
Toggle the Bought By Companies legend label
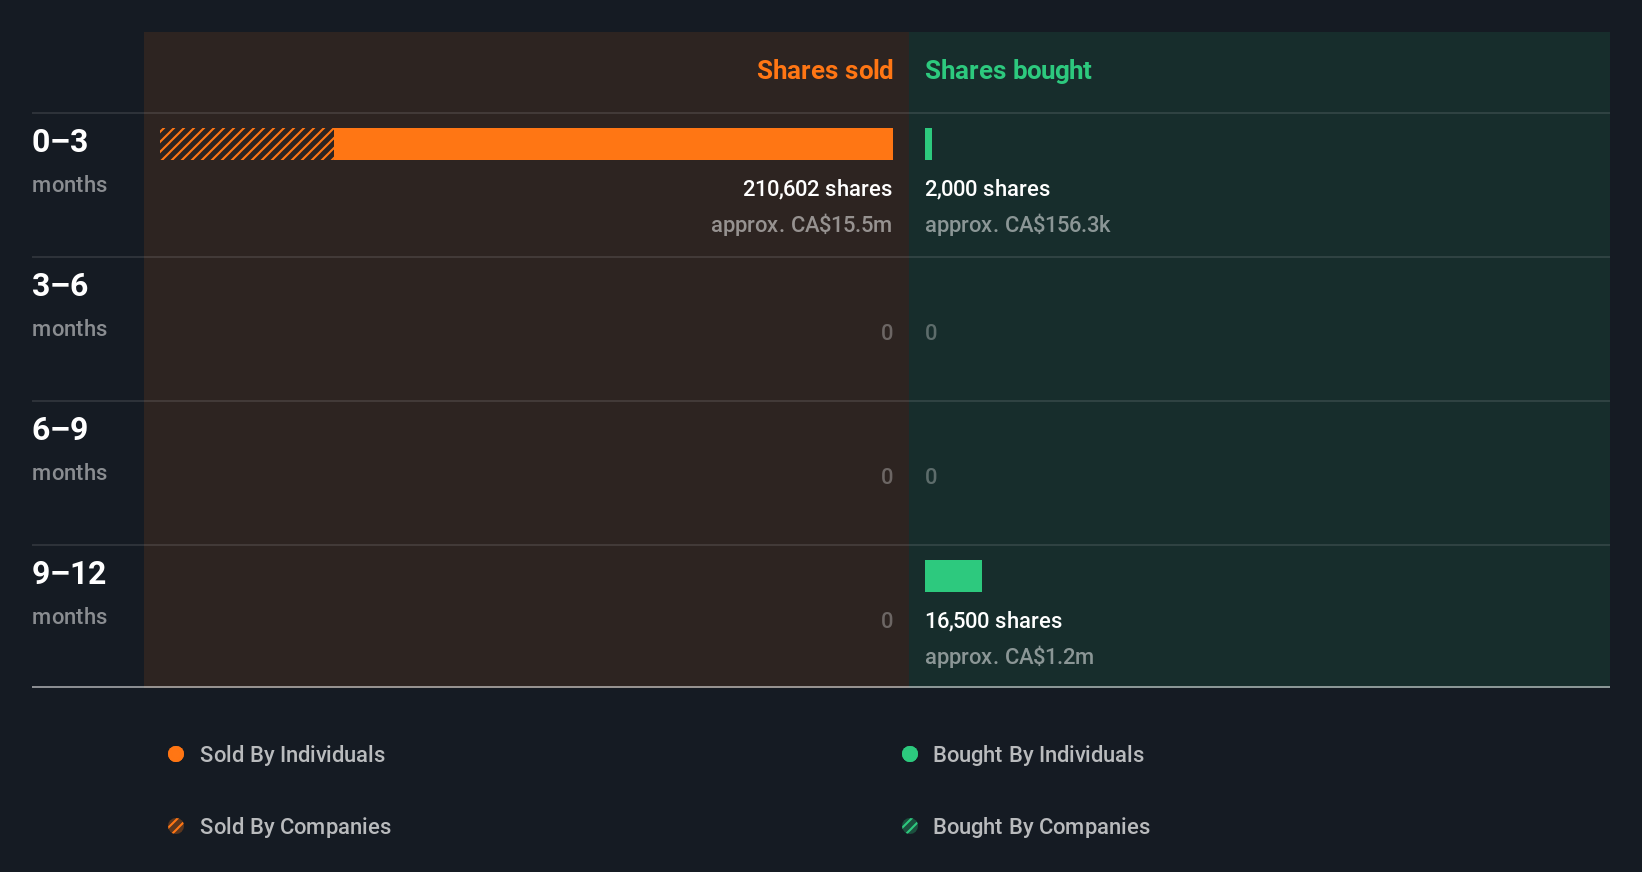pyautogui.click(x=1041, y=826)
